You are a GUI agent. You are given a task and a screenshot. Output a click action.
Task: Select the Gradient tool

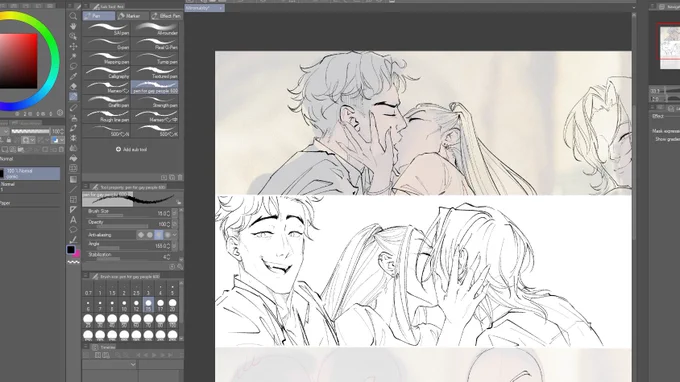pyautogui.click(x=73, y=179)
